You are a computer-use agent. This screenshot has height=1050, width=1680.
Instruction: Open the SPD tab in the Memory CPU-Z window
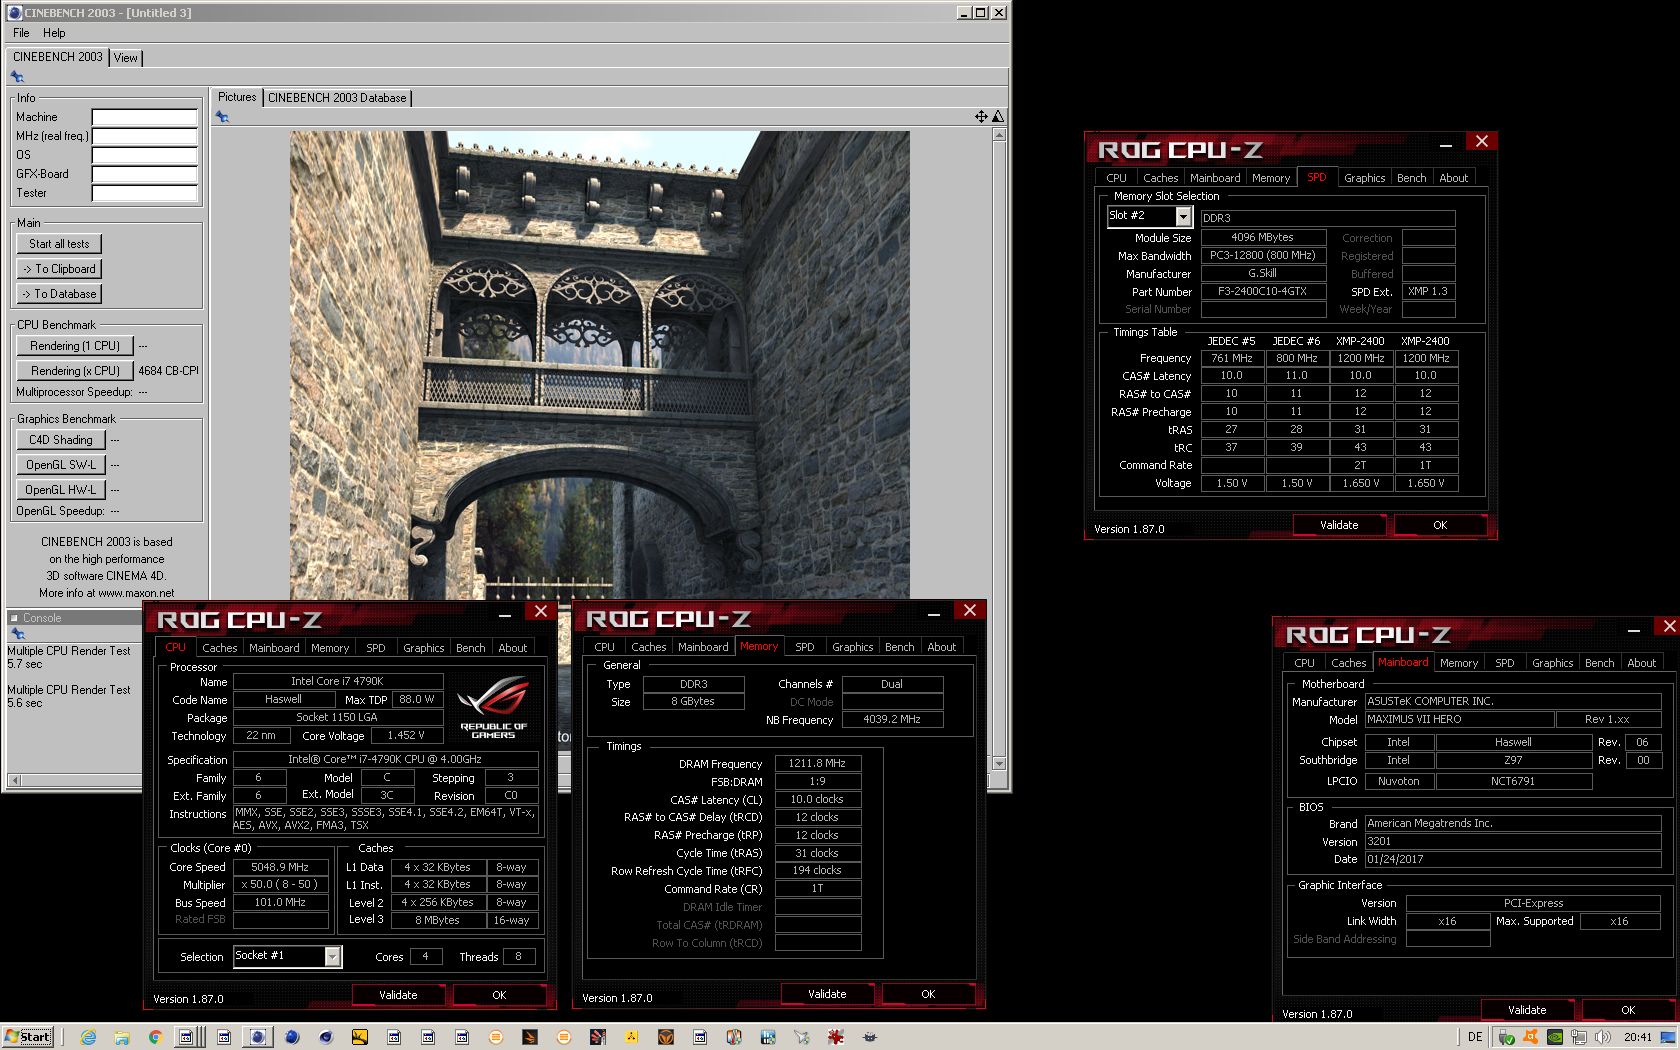pyautogui.click(x=804, y=647)
